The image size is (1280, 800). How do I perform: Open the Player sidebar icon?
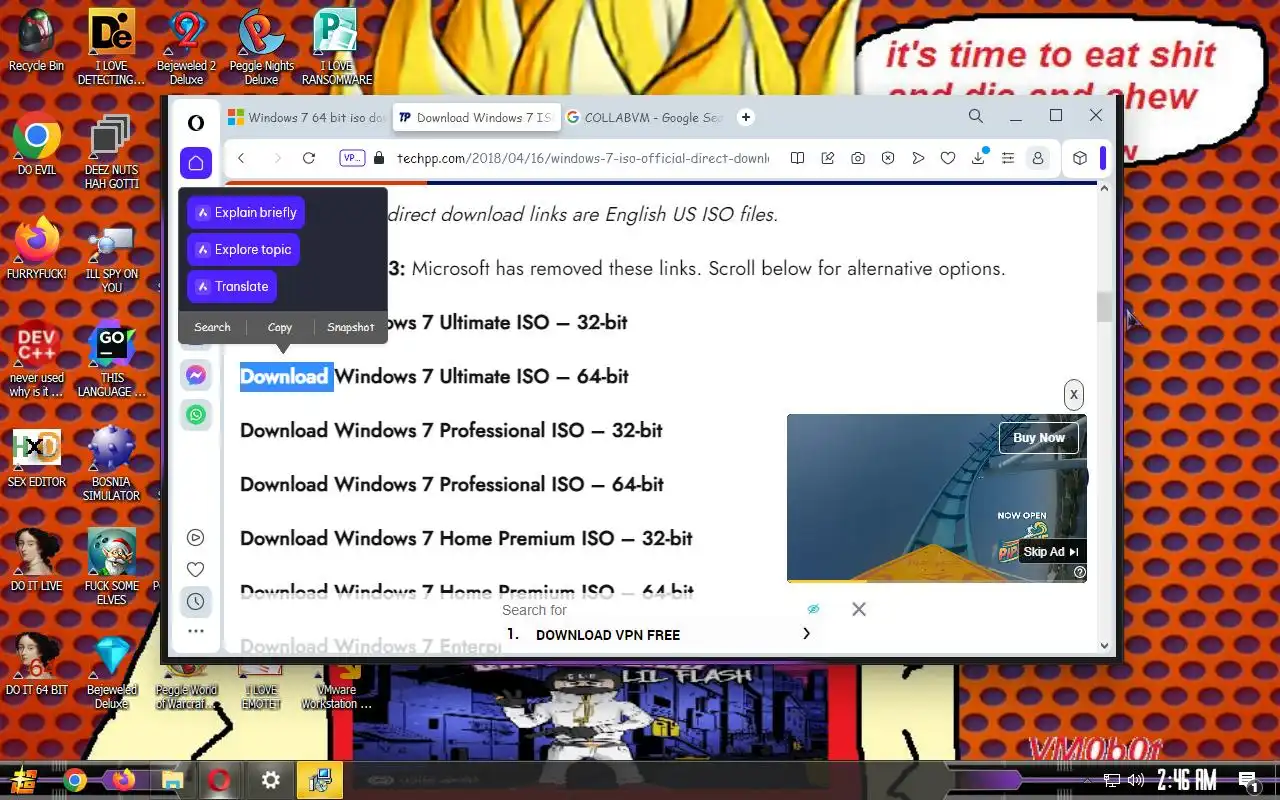pyautogui.click(x=195, y=537)
